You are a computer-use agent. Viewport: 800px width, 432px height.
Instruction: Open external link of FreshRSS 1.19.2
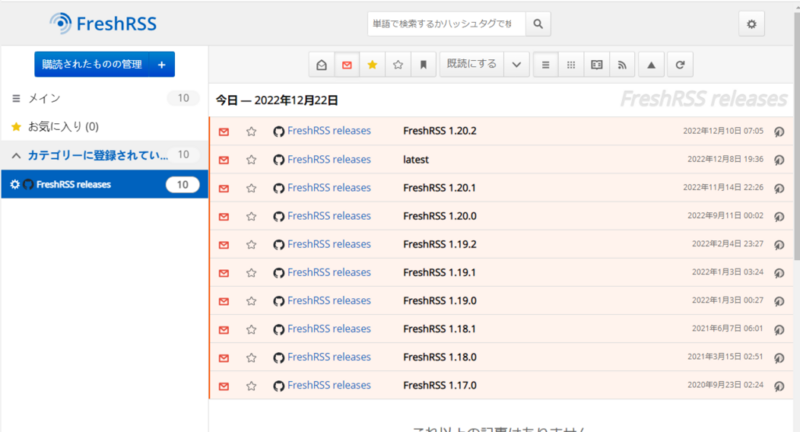(779, 245)
